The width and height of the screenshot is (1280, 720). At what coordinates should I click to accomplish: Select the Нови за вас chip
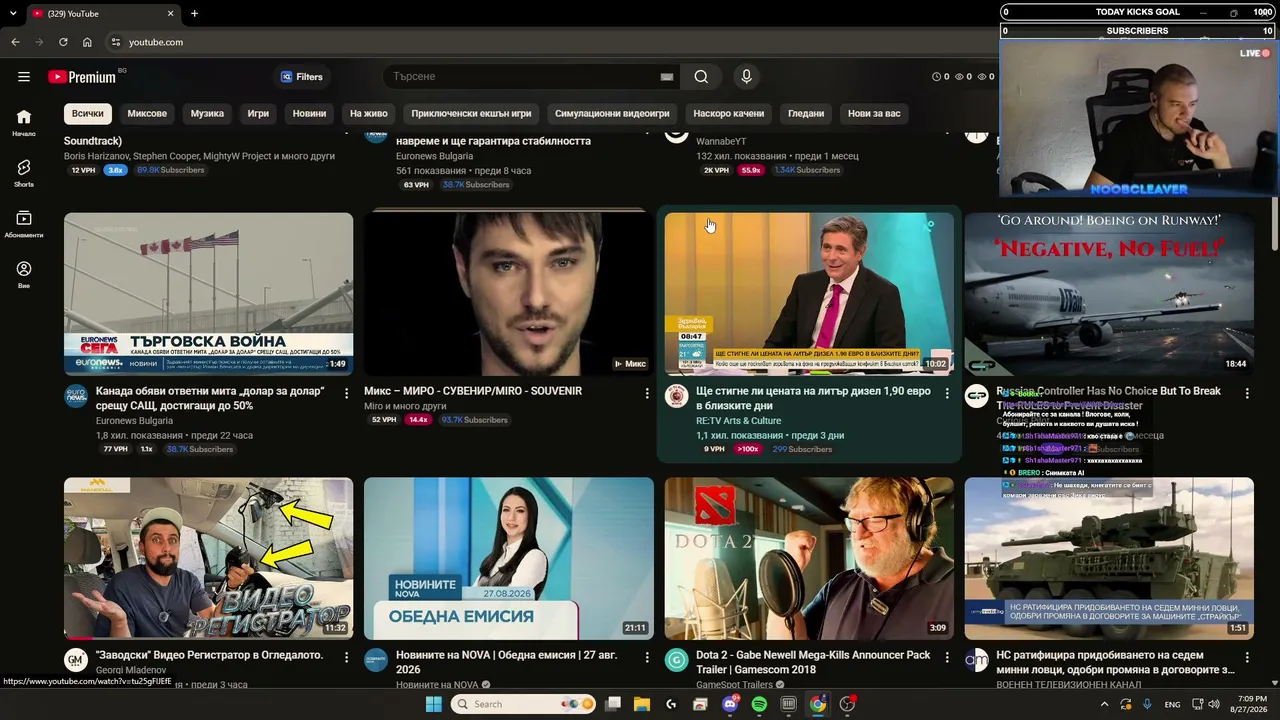874,113
